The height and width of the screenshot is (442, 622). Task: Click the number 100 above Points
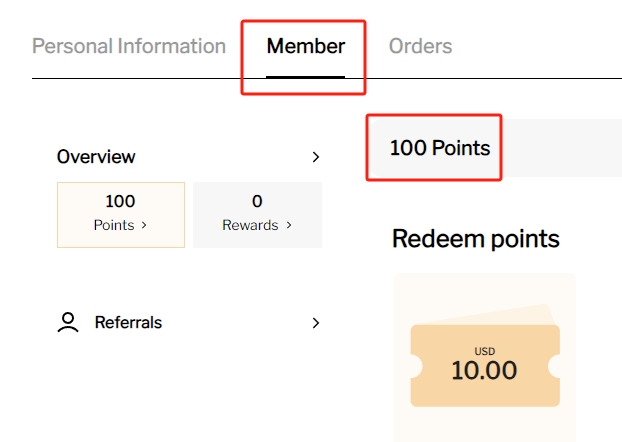click(120, 202)
